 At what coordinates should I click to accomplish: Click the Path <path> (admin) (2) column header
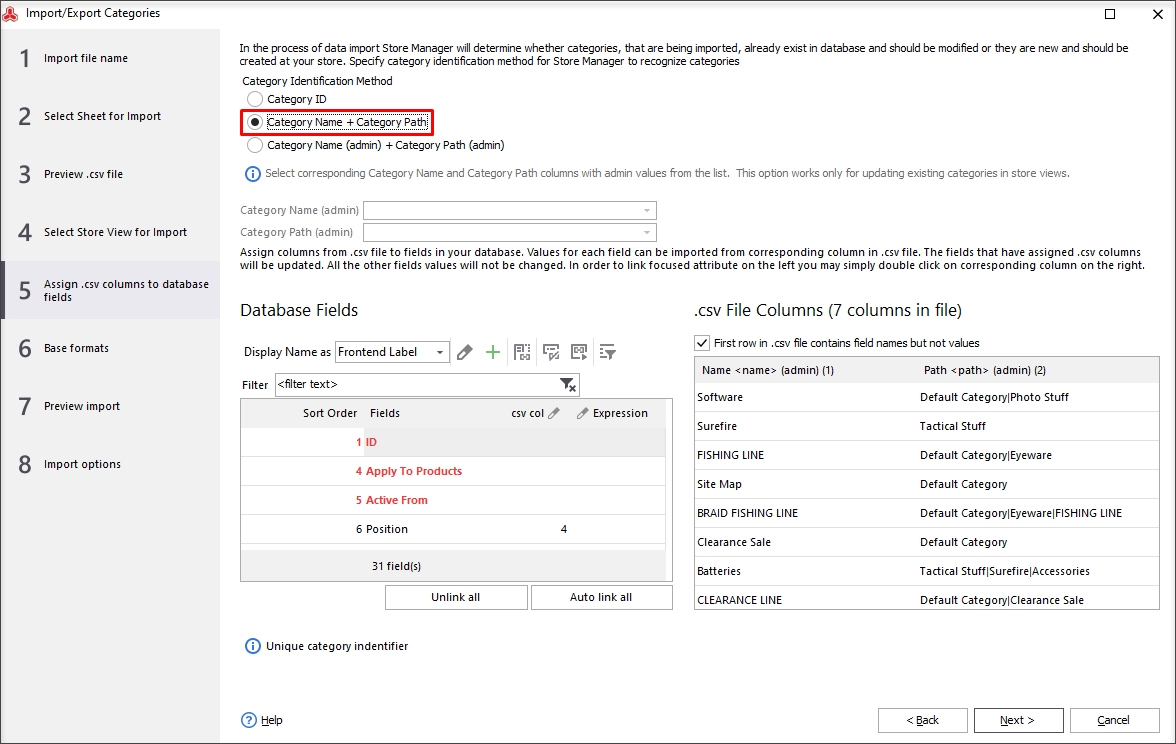click(x=985, y=370)
